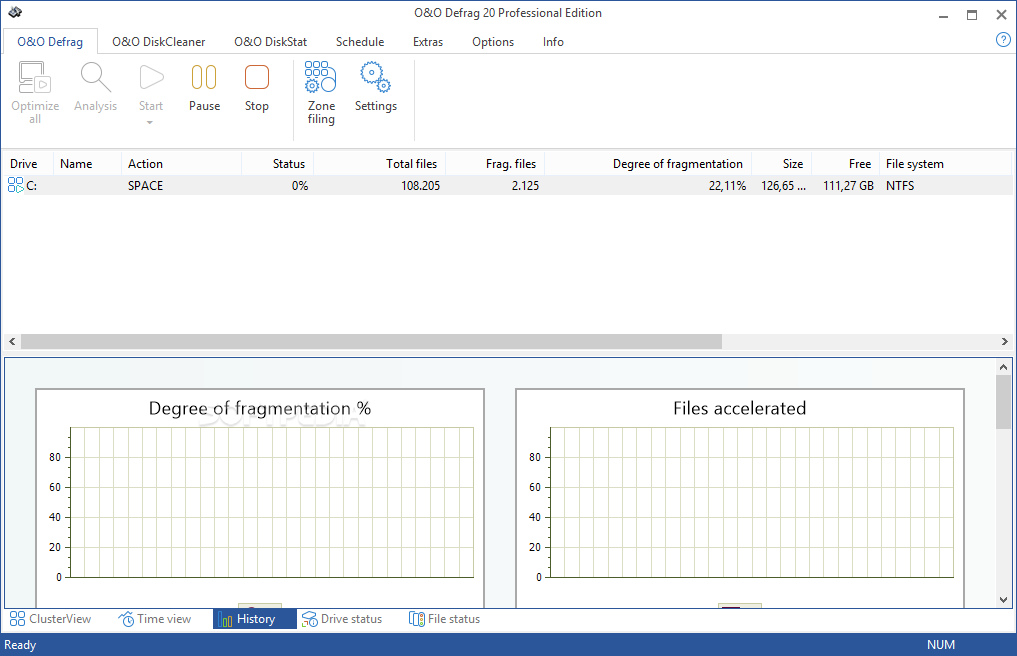Click the Files accelerated chart

click(x=740, y=498)
